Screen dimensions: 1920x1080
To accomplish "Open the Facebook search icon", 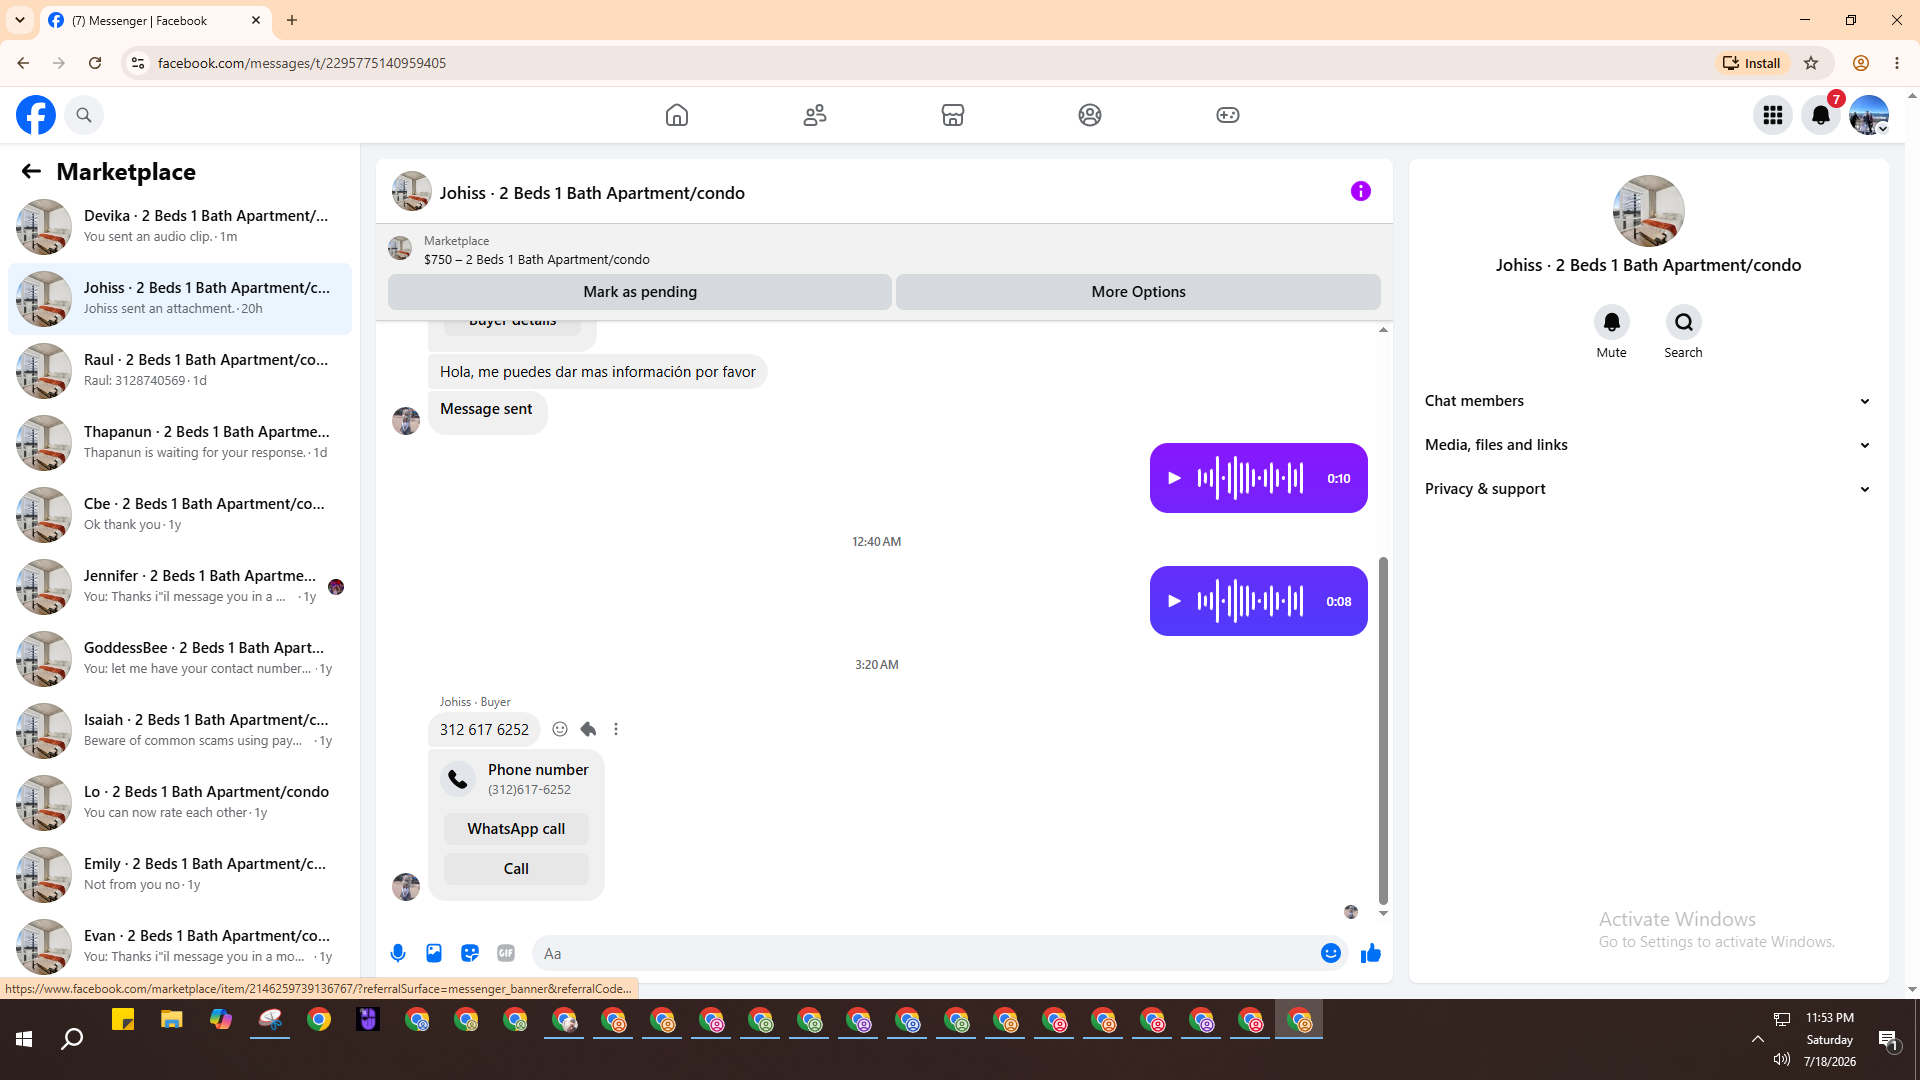I will [x=84, y=115].
